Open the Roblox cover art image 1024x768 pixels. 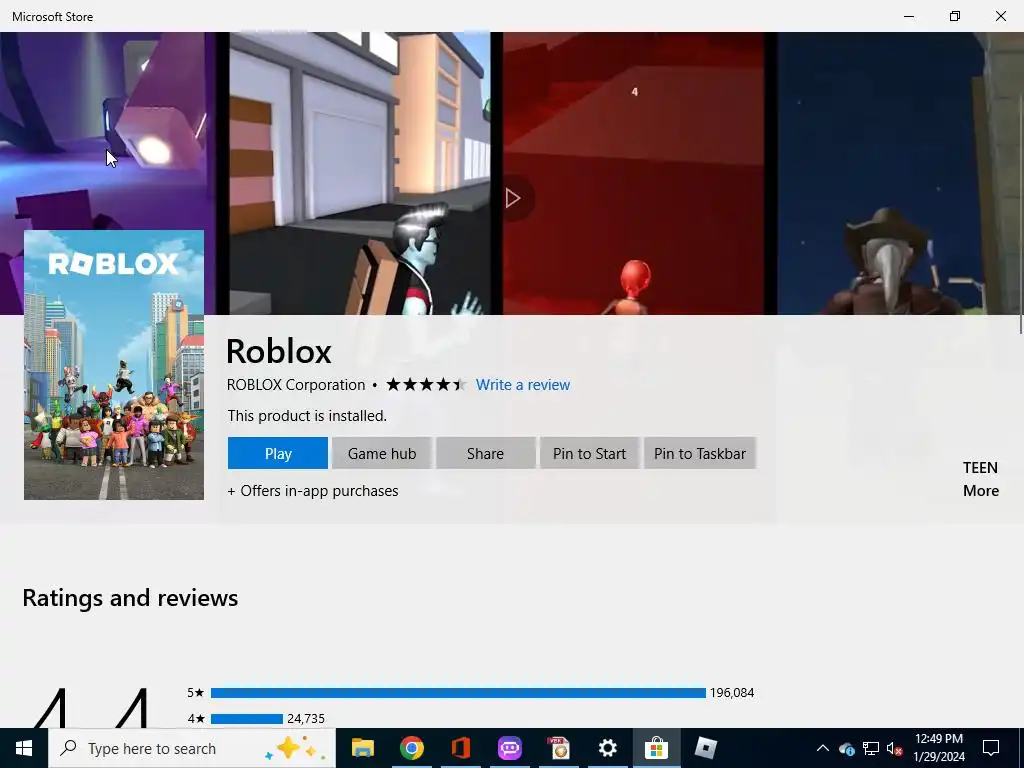[x=114, y=364]
